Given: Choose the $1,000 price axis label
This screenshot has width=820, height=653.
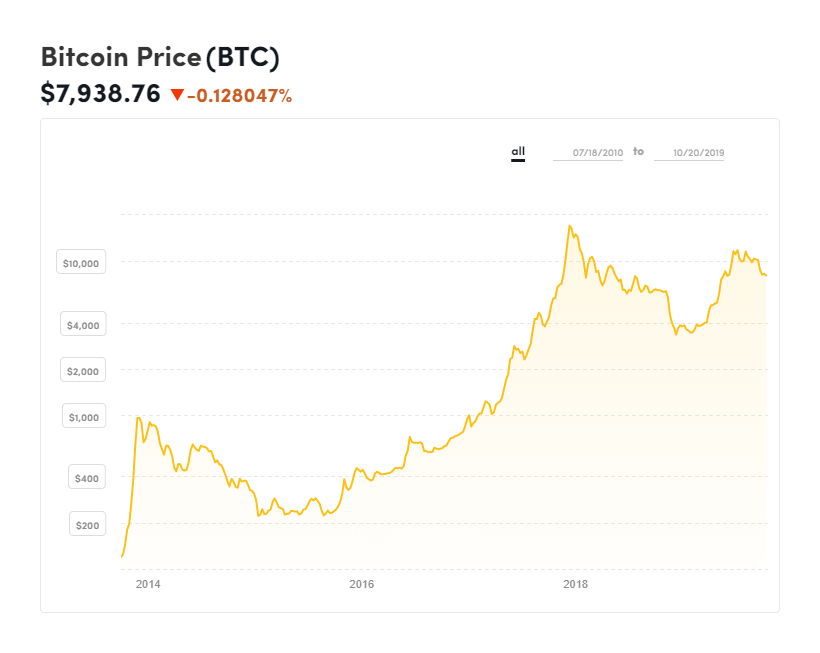Looking at the screenshot, I should (85, 417).
